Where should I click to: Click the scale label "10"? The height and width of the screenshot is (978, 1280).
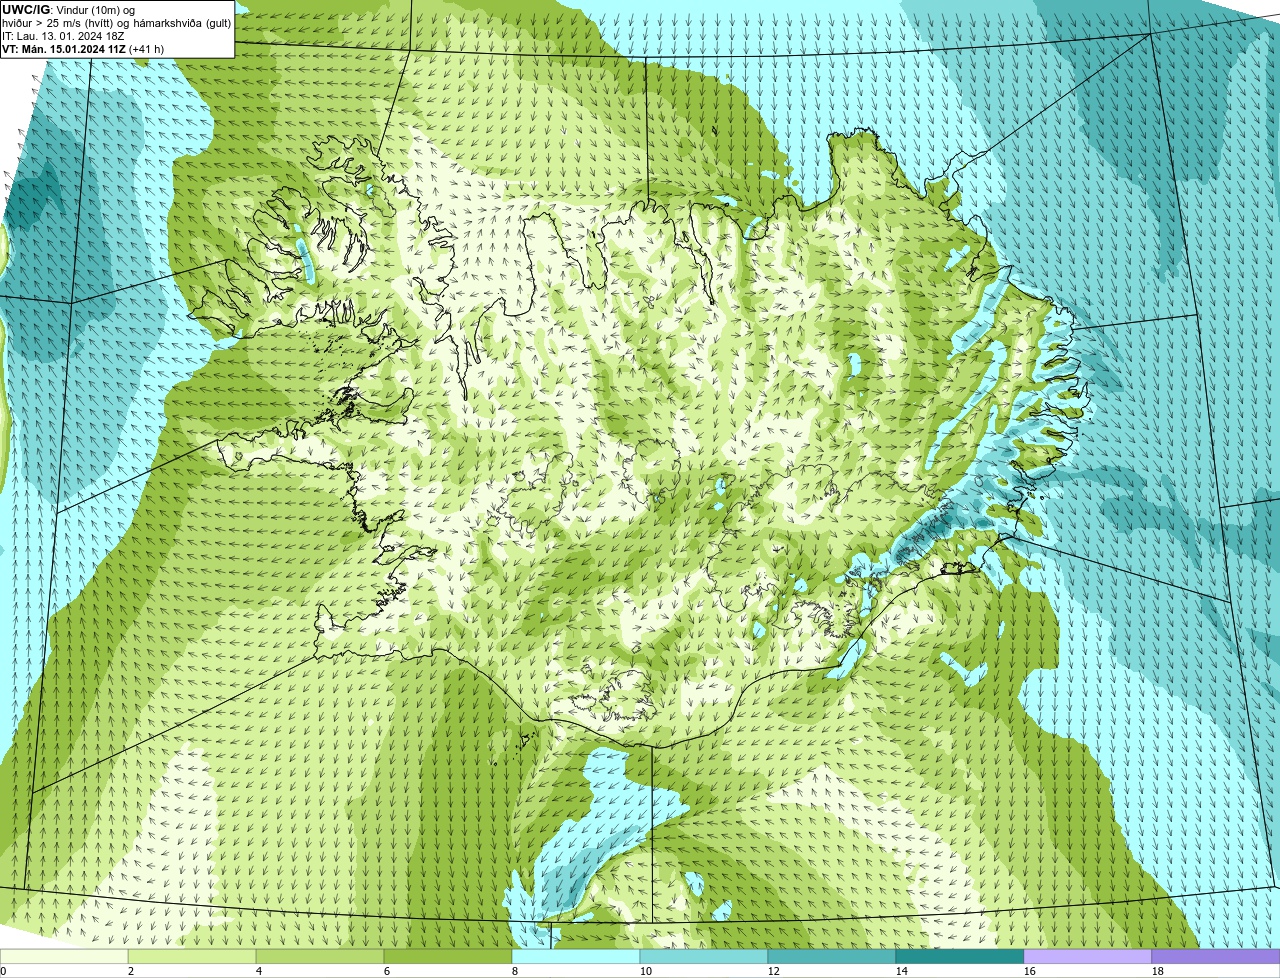pyautogui.click(x=646, y=971)
